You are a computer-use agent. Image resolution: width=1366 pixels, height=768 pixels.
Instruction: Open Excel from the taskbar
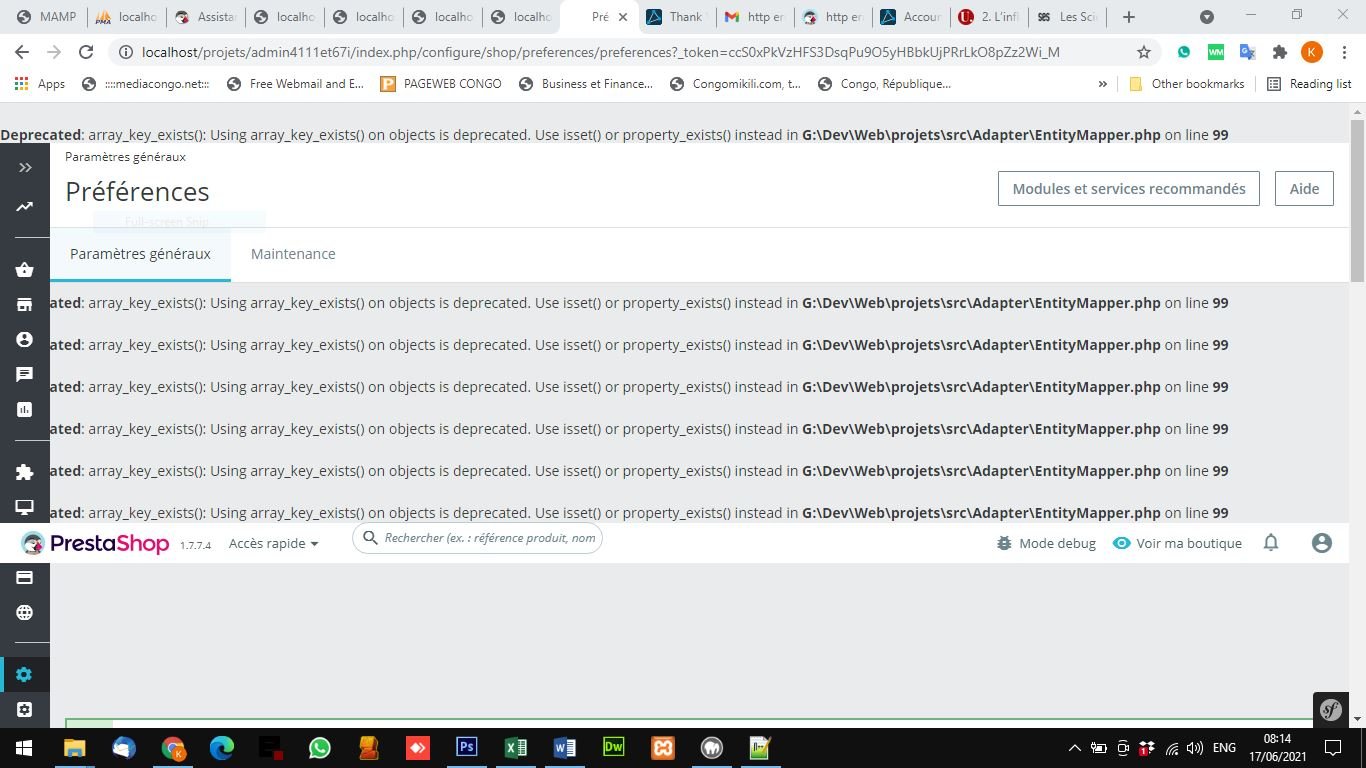click(x=515, y=748)
